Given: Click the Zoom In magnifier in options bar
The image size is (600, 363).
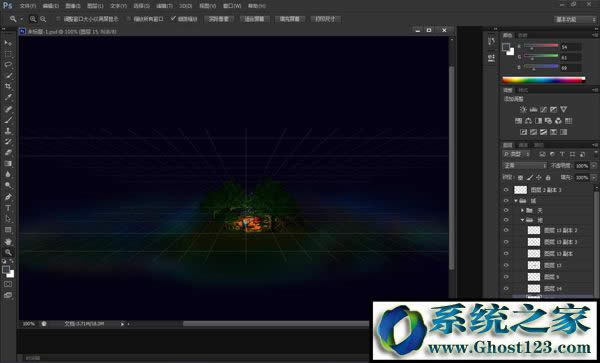Looking at the screenshot, I should click(x=33, y=19).
